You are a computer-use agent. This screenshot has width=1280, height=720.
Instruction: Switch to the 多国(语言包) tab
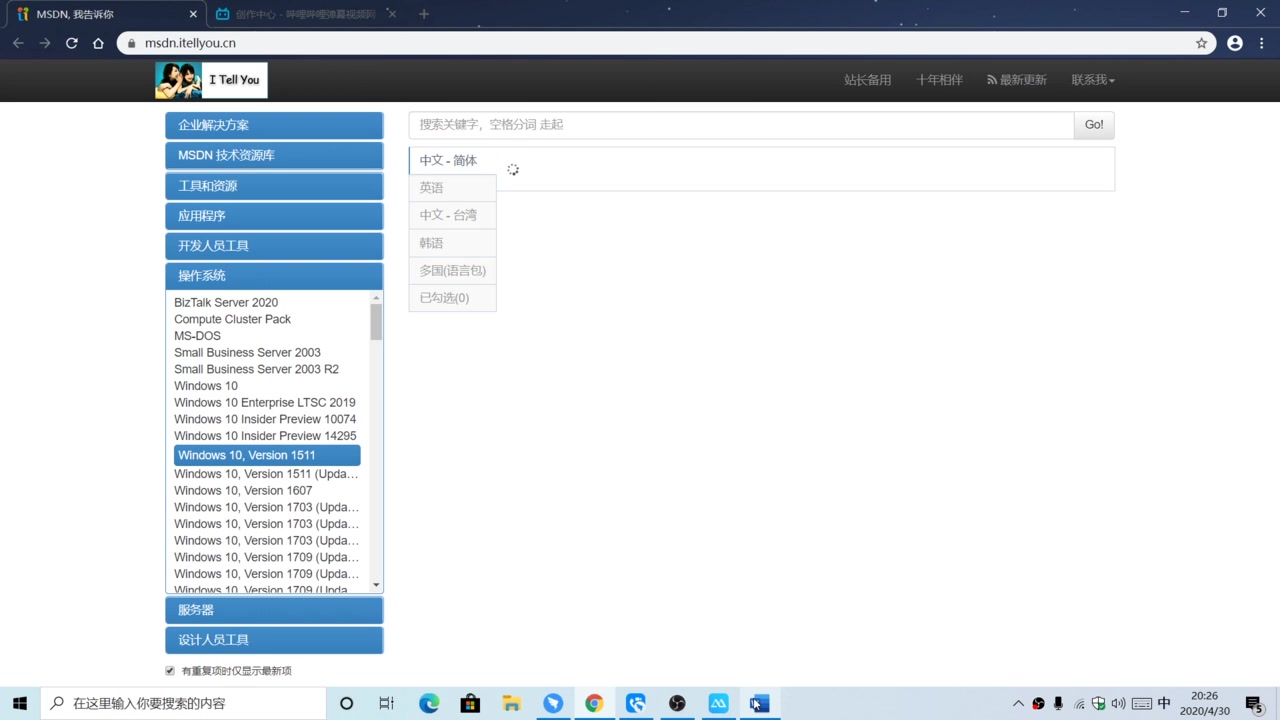[x=452, y=270]
